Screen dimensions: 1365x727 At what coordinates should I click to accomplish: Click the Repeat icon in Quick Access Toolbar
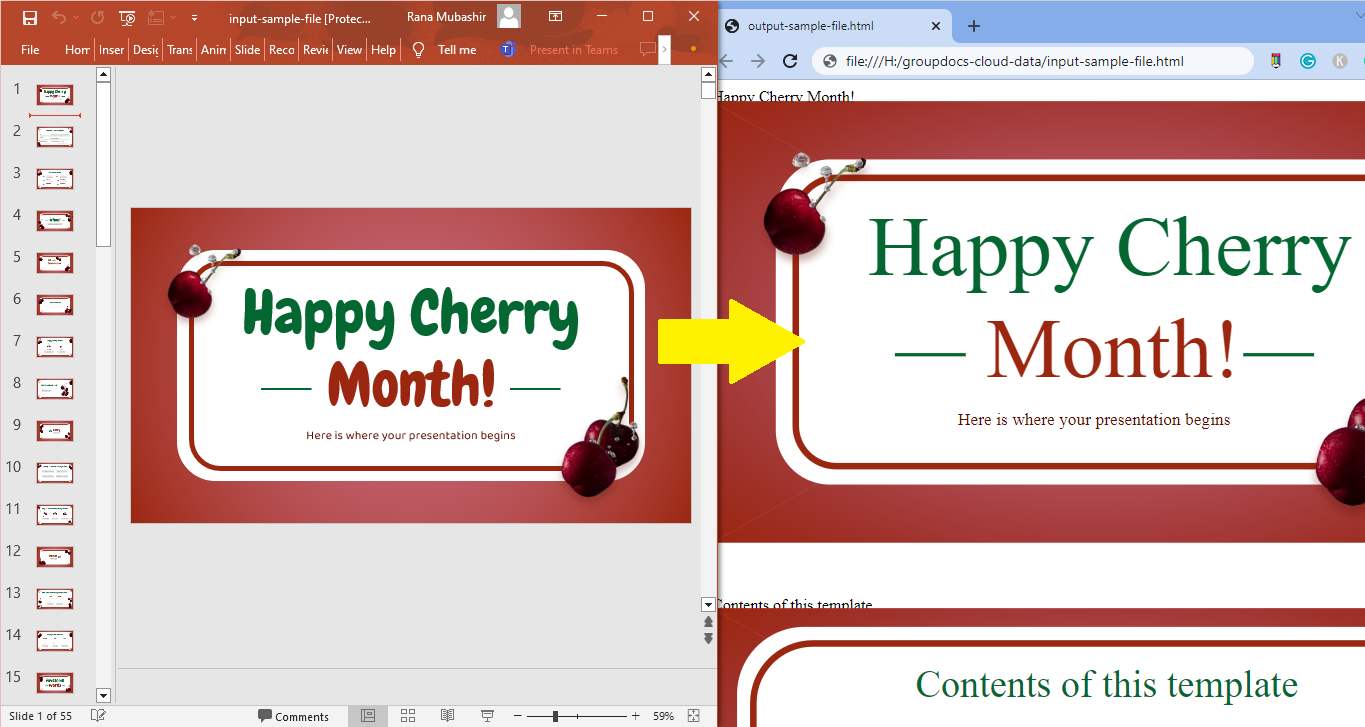tap(97, 16)
